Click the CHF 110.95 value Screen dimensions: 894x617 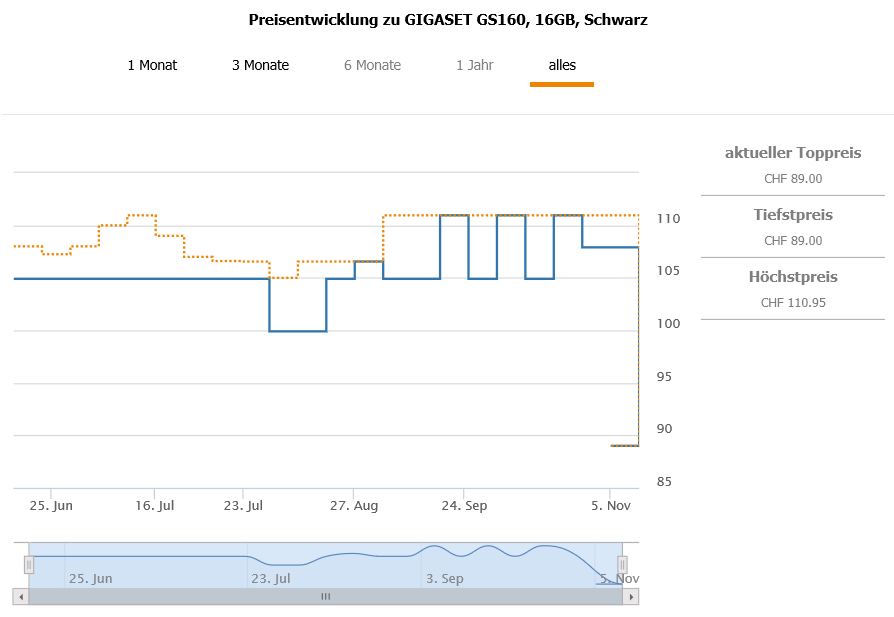coord(793,303)
